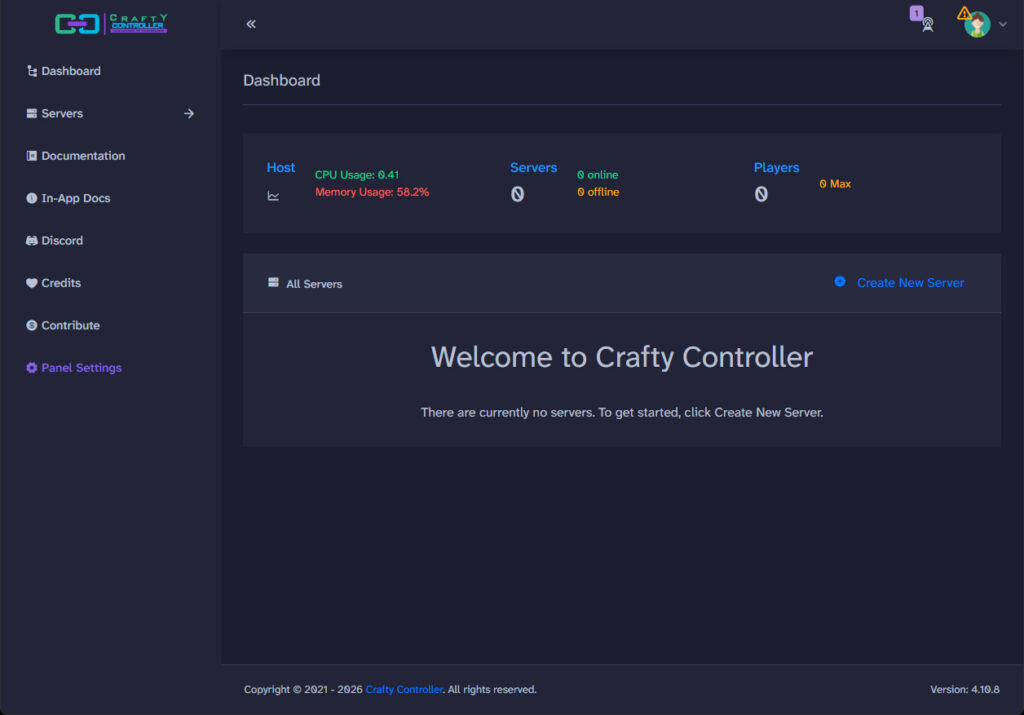Image resolution: width=1024 pixels, height=715 pixels.
Task: Open the Crafty Controller logo
Action: click(111, 24)
